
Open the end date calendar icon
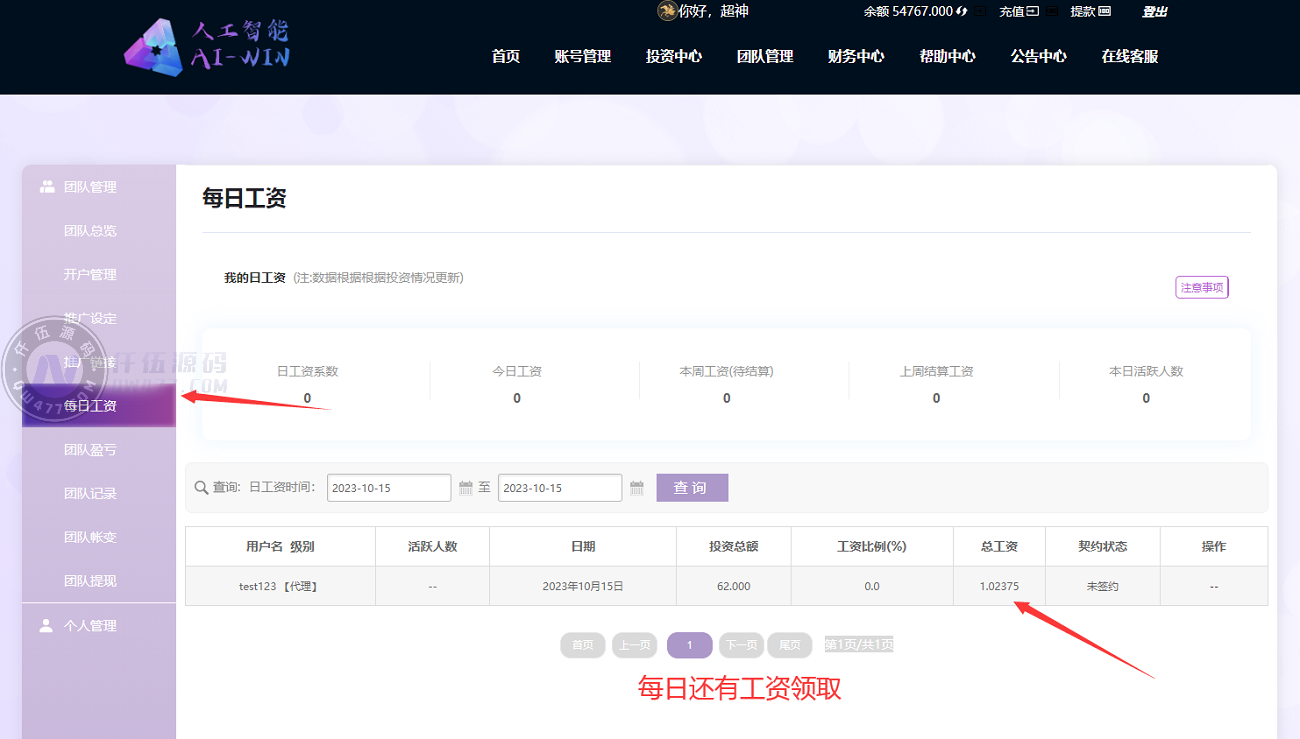click(x=637, y=488)
